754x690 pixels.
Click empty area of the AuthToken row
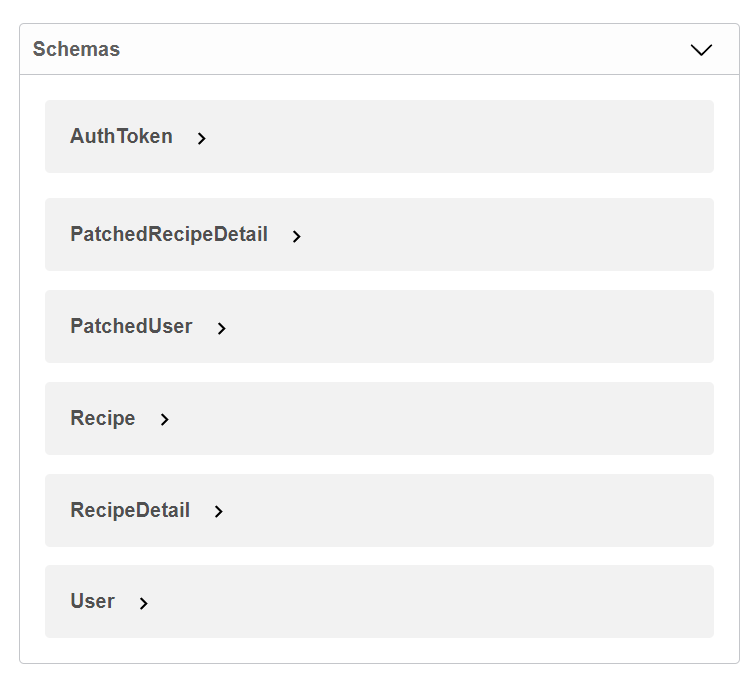coord(457,137)
